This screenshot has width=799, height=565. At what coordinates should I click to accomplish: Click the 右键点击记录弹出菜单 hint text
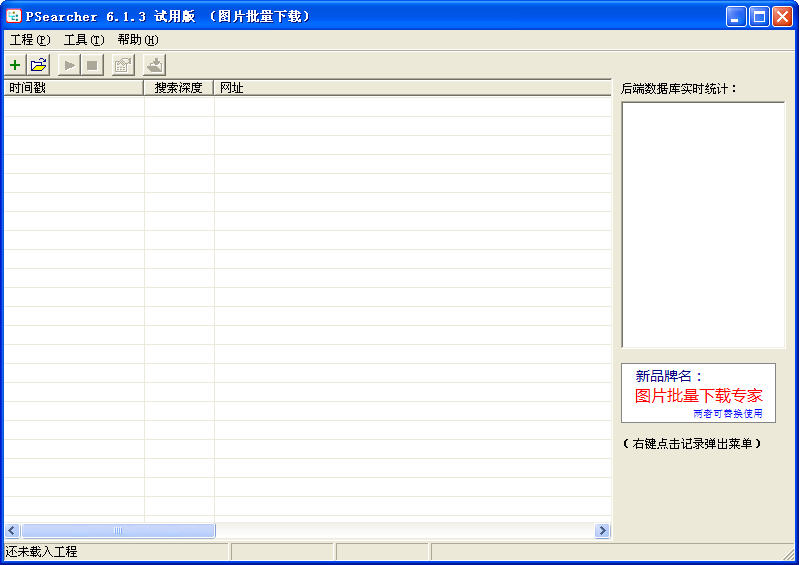pos(692,444)
